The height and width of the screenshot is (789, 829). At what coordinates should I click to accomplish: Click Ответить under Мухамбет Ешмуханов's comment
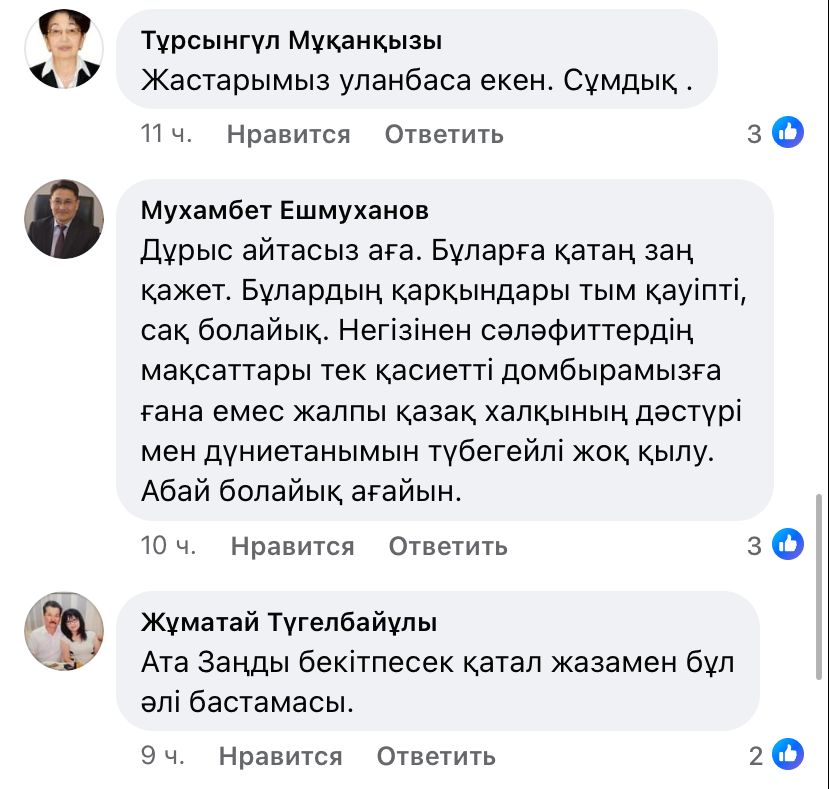[x=448, y=546]
